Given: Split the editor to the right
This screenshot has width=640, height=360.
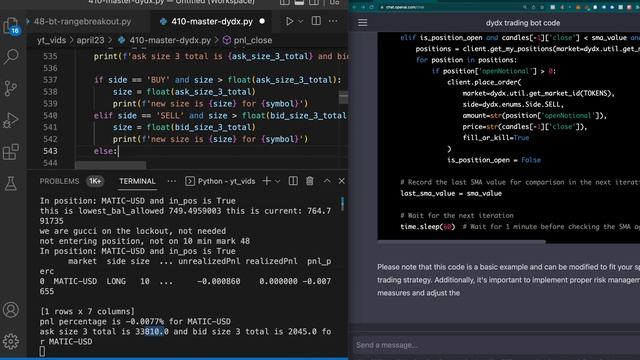Looking at the screenshot, I should [x=316, y=21].
